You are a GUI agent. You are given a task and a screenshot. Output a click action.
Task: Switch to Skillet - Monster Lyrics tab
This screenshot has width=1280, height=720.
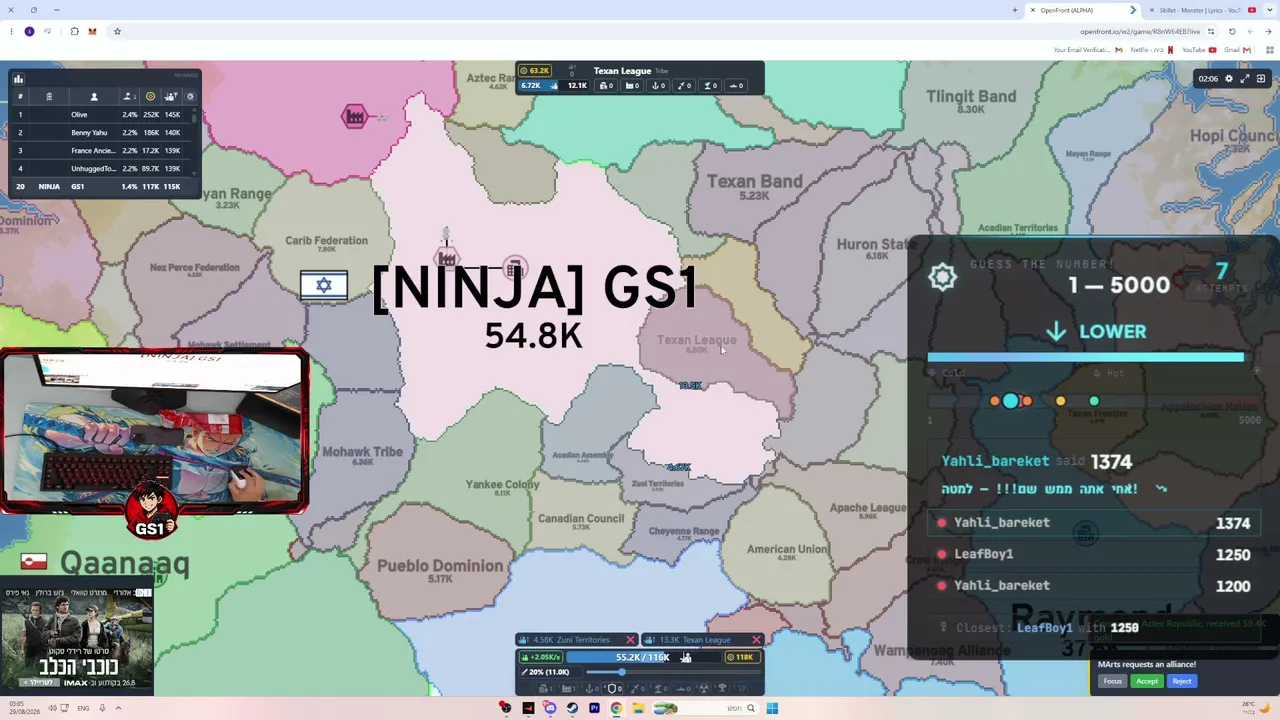(x=1198, y=10)
